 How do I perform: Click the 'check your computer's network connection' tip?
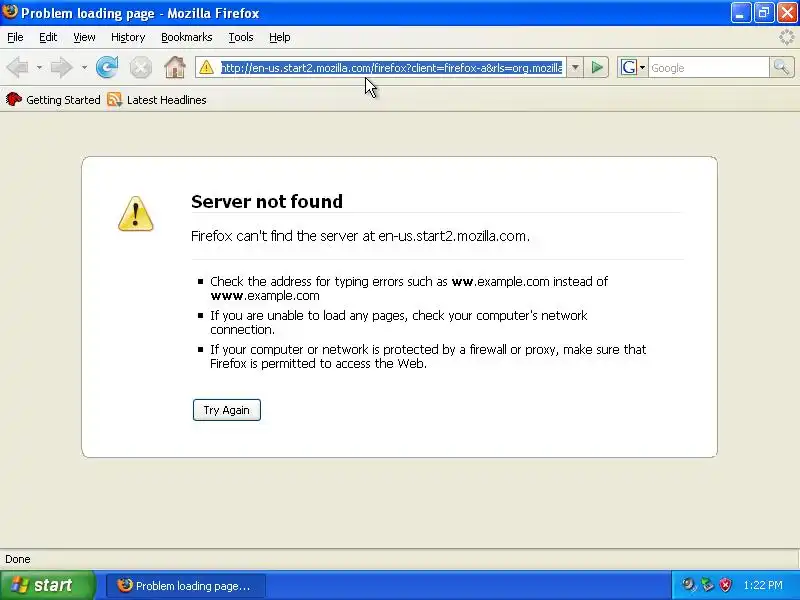398,322
